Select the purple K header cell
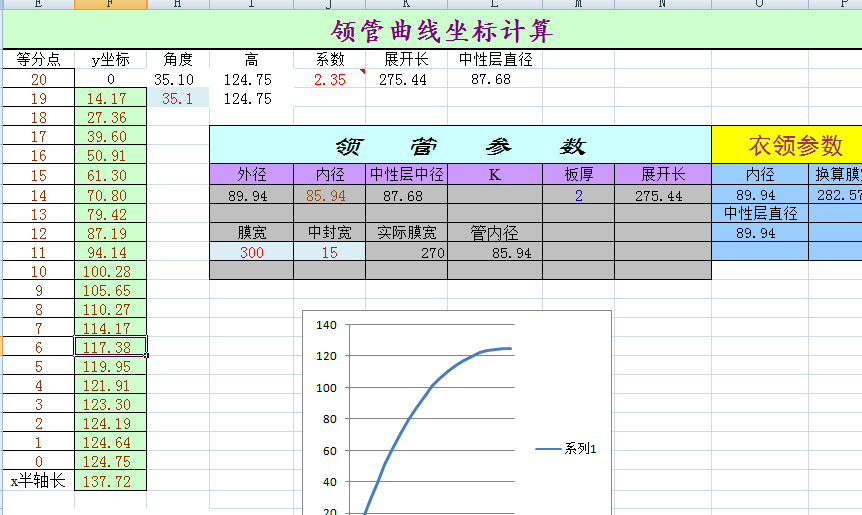Viewport: 862px width, 515px height. point(495,174)
